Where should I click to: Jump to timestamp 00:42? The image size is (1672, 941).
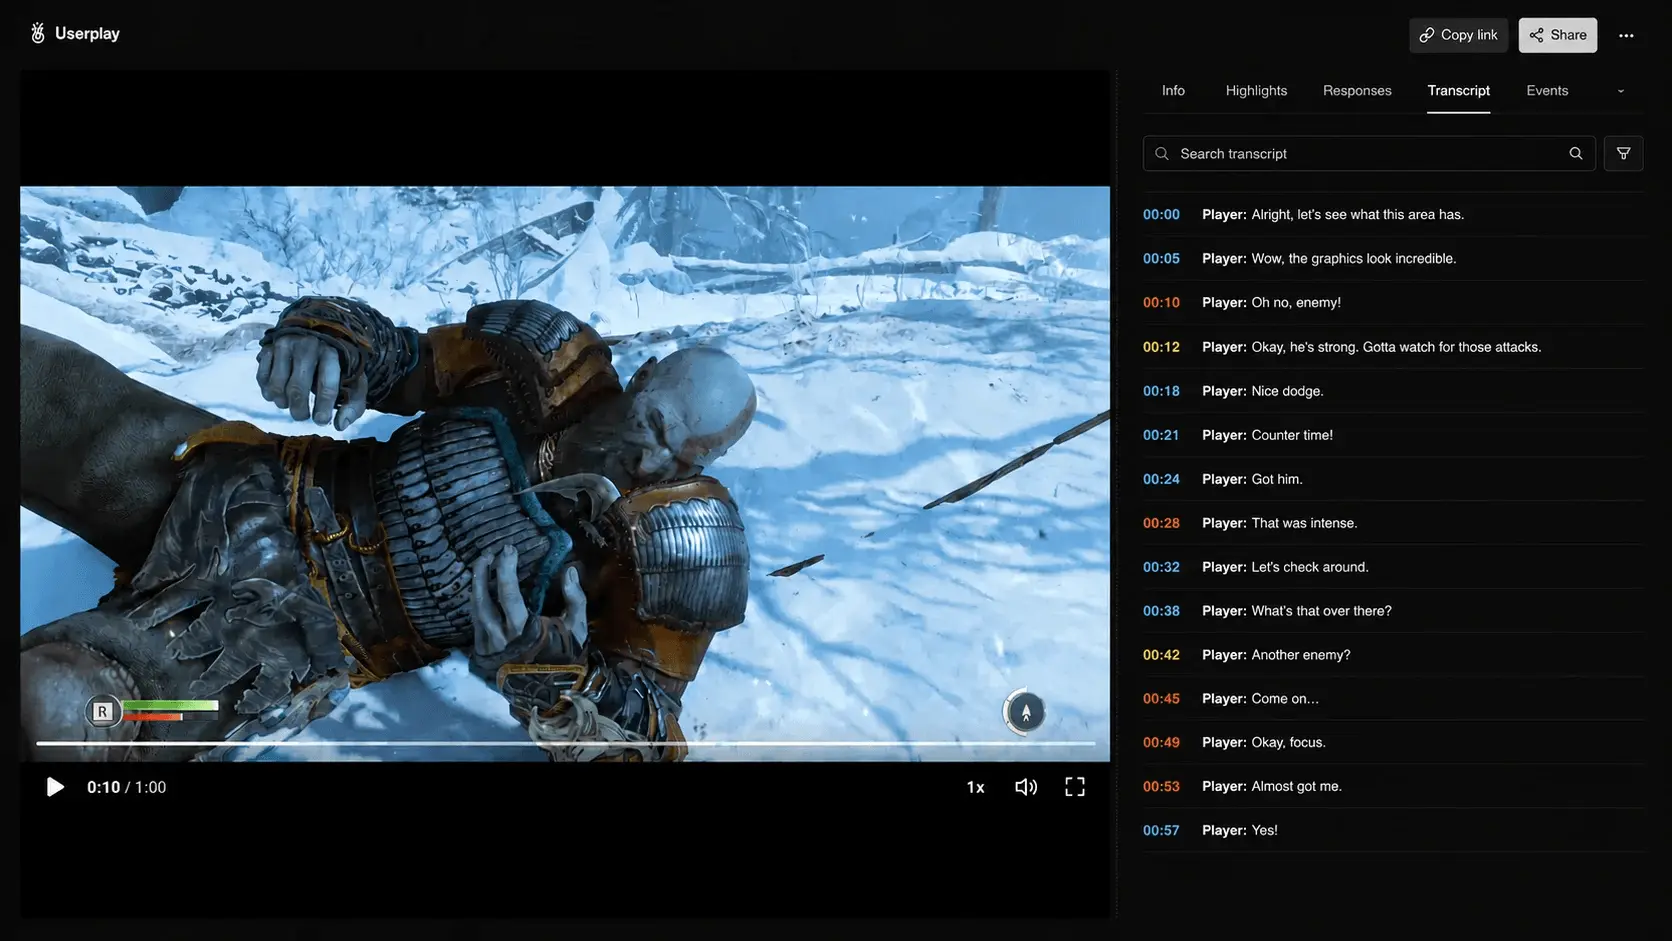pos(1161,655)
